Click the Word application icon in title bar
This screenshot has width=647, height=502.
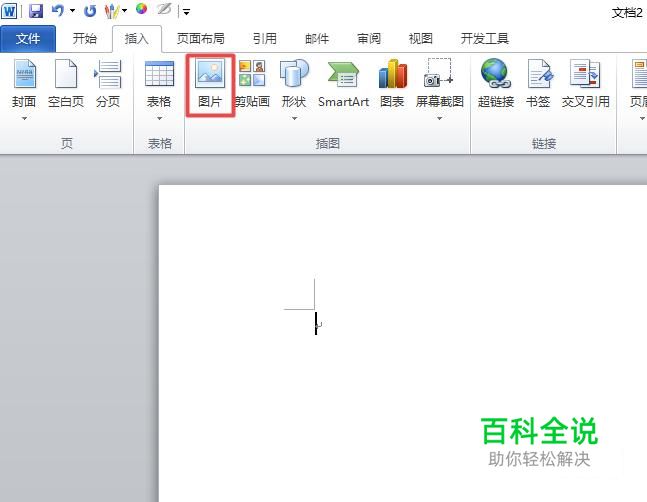click(x=9, y=11)
